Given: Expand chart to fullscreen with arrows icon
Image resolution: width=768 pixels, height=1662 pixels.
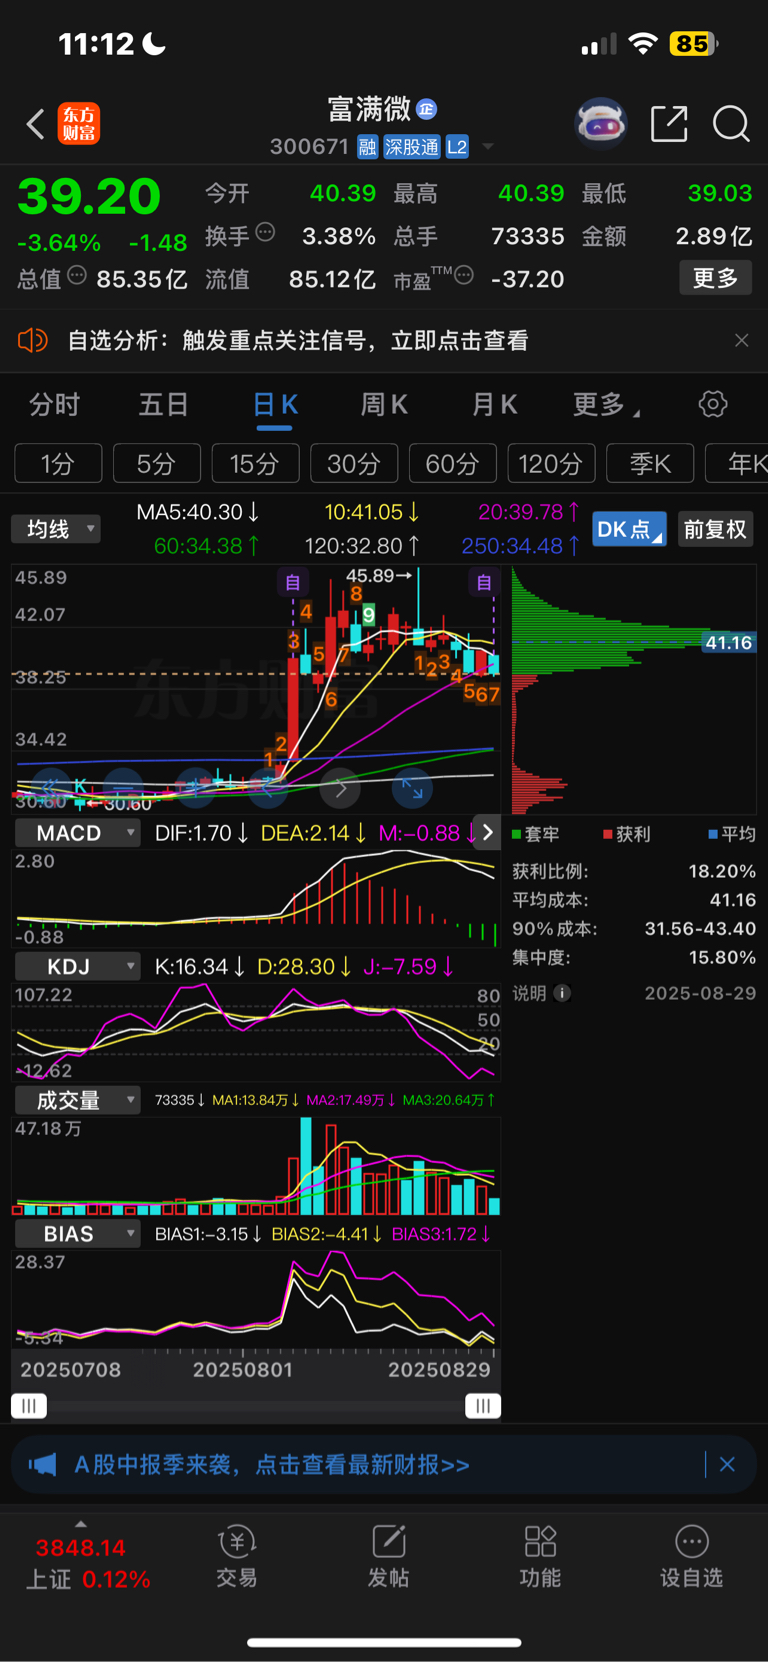Looking at the screenshot, I should [412, 788].
